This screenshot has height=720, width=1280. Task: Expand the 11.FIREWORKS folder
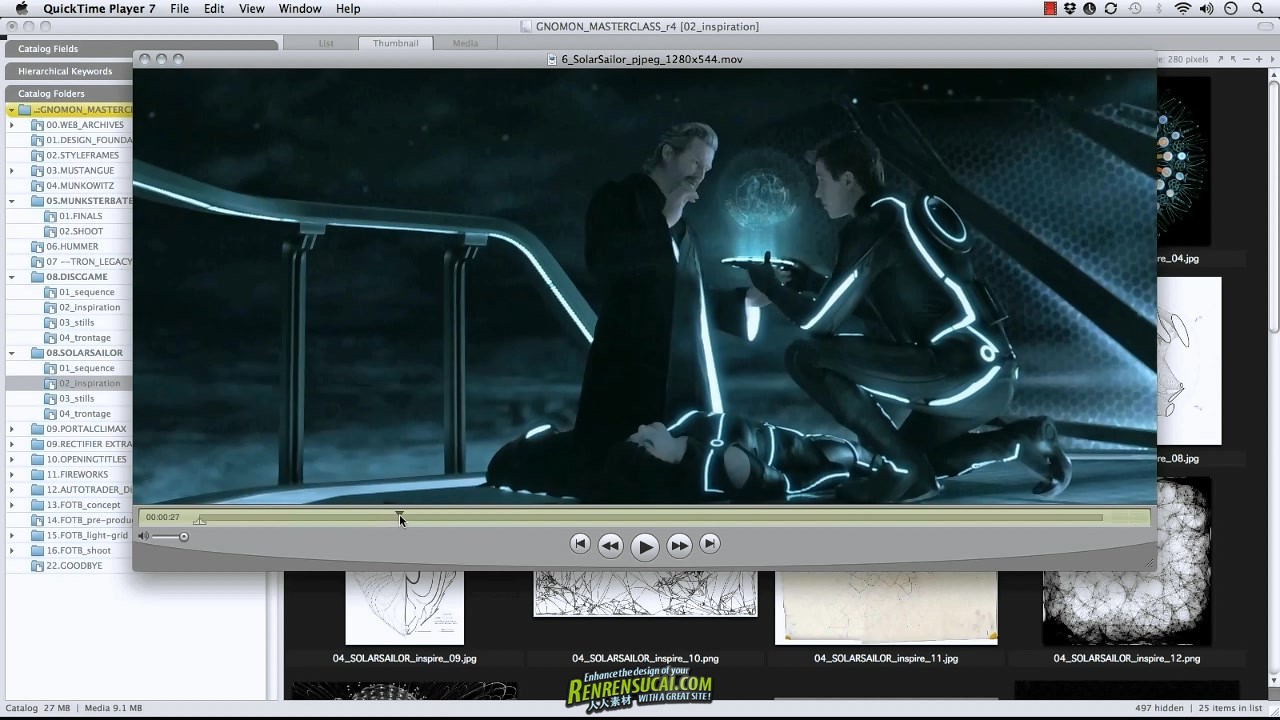click(x=11, y=474)
